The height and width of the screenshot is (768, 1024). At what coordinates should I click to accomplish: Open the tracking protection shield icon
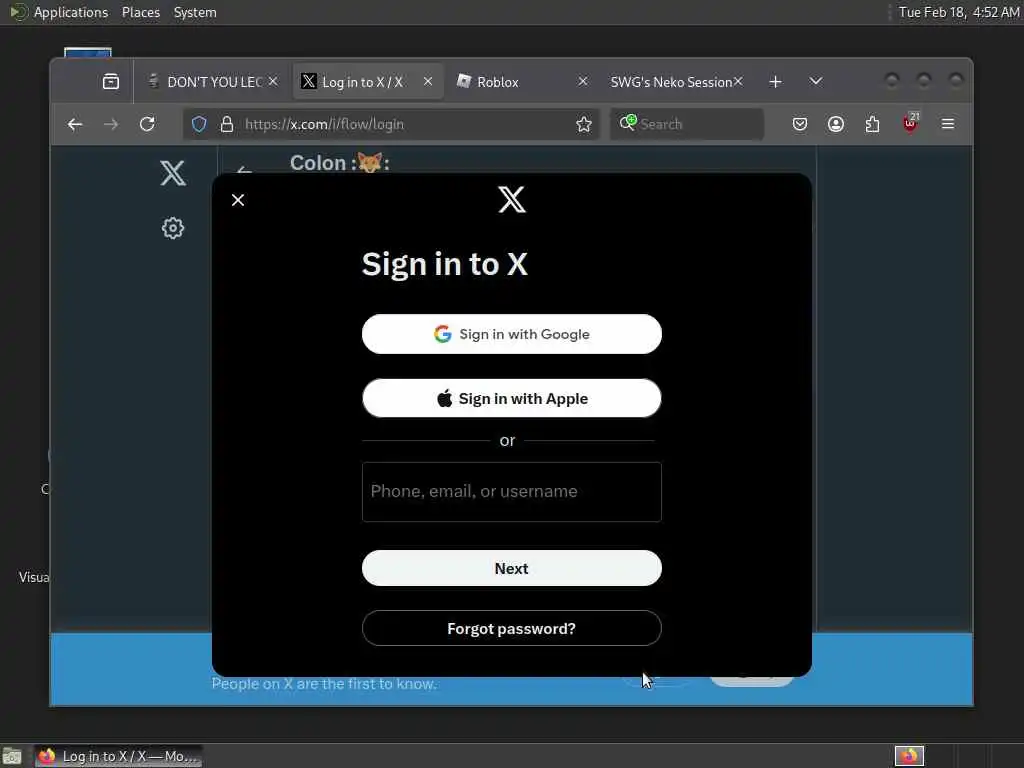pyautogui.click(x=199, y=124)
